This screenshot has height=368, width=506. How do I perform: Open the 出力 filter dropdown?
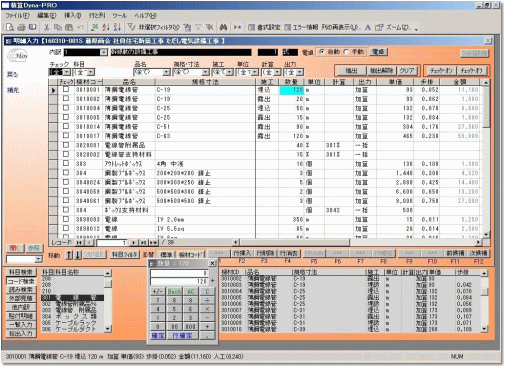tap(300, 72)
